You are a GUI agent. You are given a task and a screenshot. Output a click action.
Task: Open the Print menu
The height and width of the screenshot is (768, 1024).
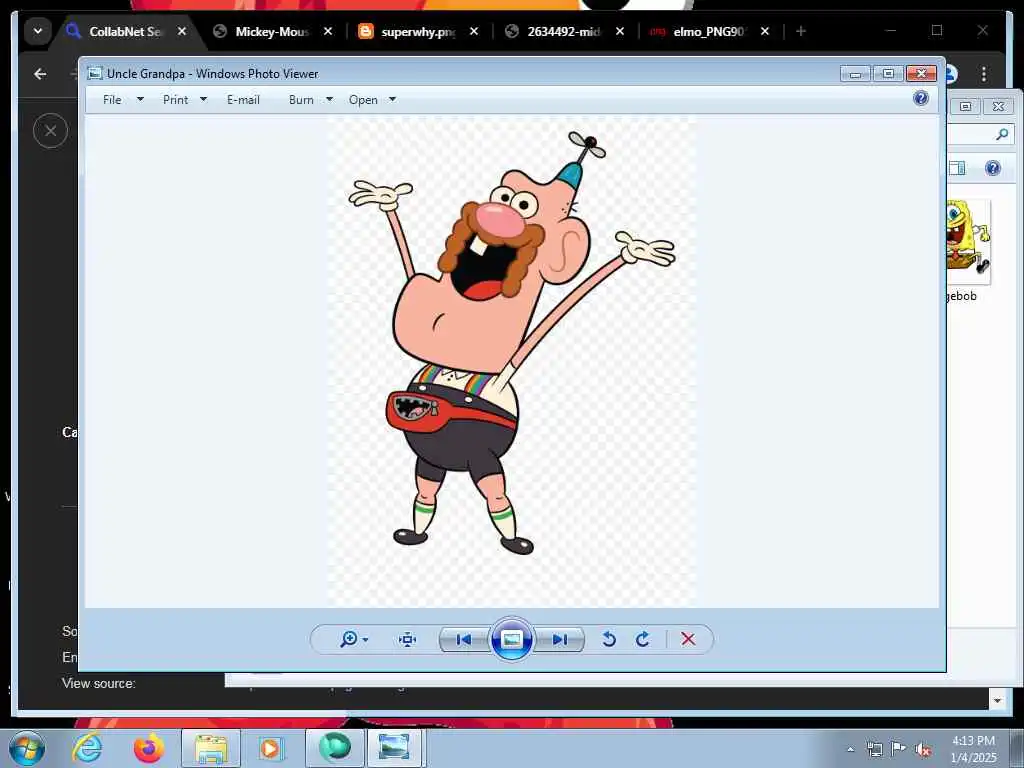click(x=176, y=100)
